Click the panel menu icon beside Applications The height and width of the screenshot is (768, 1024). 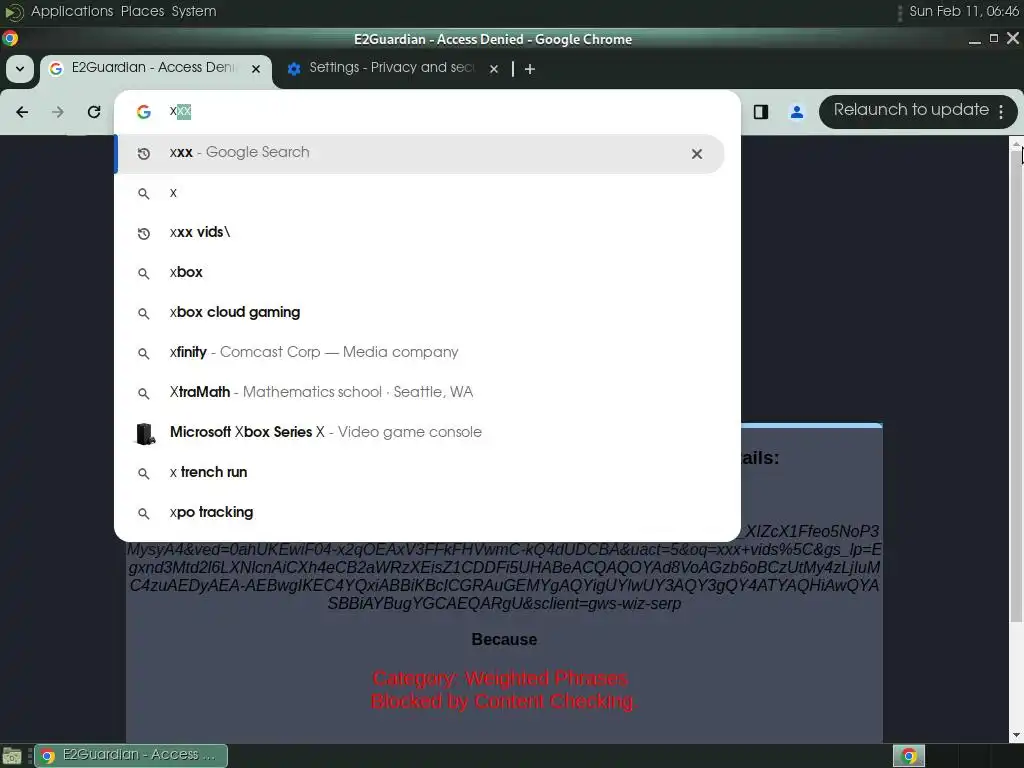pyautogui.click(x=13, y=12)
